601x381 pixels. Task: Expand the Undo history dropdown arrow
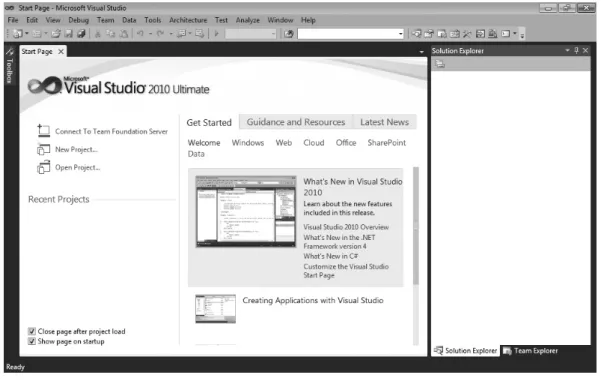(x=150, y=34)
